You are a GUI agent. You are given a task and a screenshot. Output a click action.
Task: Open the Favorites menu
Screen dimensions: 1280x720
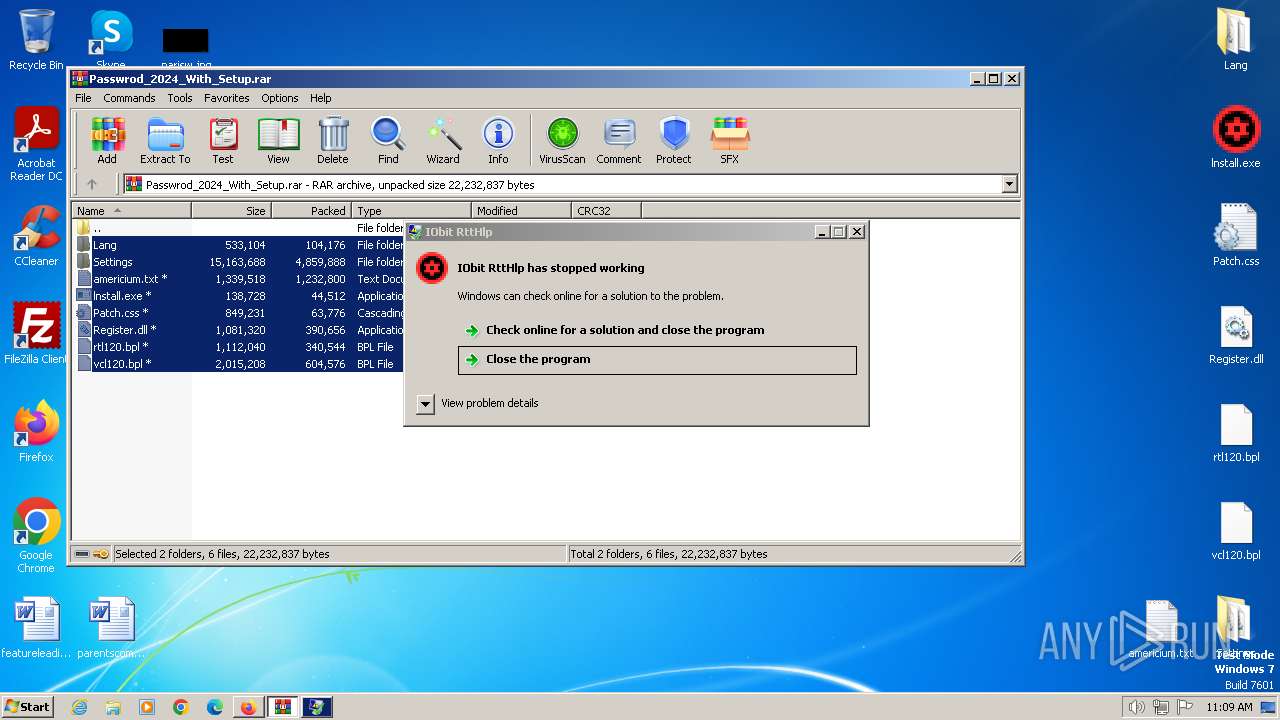(227, 98)
